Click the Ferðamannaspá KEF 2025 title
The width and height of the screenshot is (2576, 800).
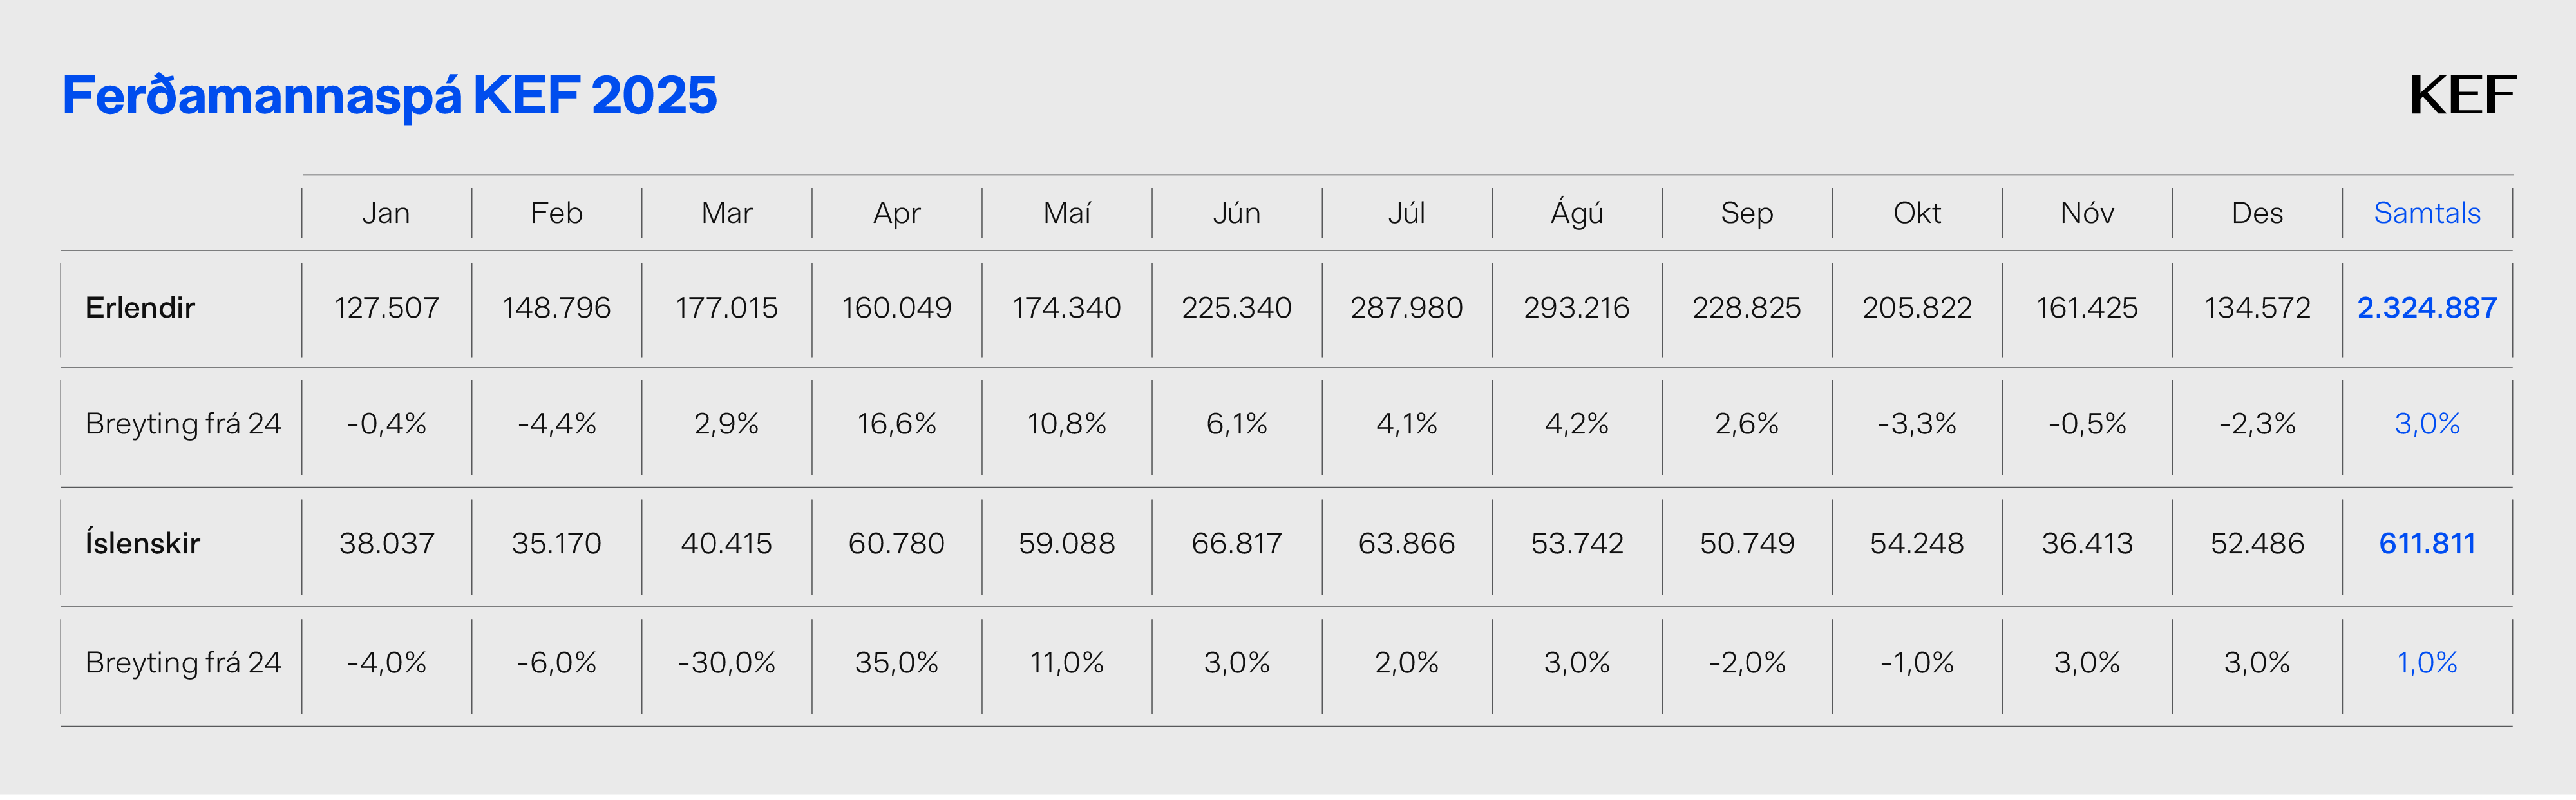pyautogui.click(x=389, y=96)
